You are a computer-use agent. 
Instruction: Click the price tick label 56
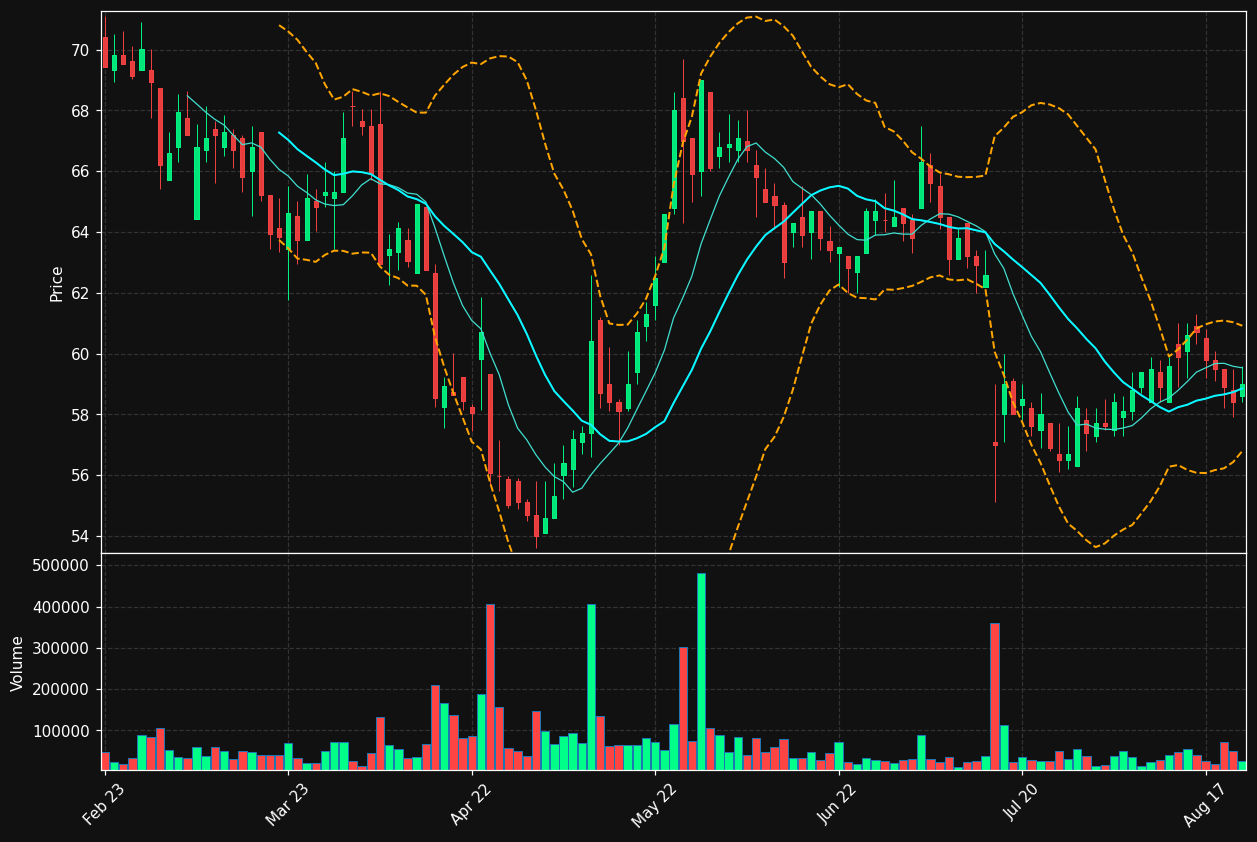pyautogui.click(x=80, y=476)
